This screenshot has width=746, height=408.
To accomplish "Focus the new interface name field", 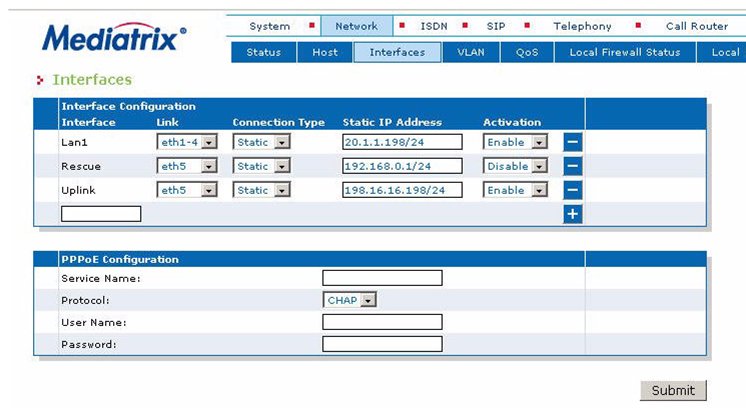I will point(101,214).
